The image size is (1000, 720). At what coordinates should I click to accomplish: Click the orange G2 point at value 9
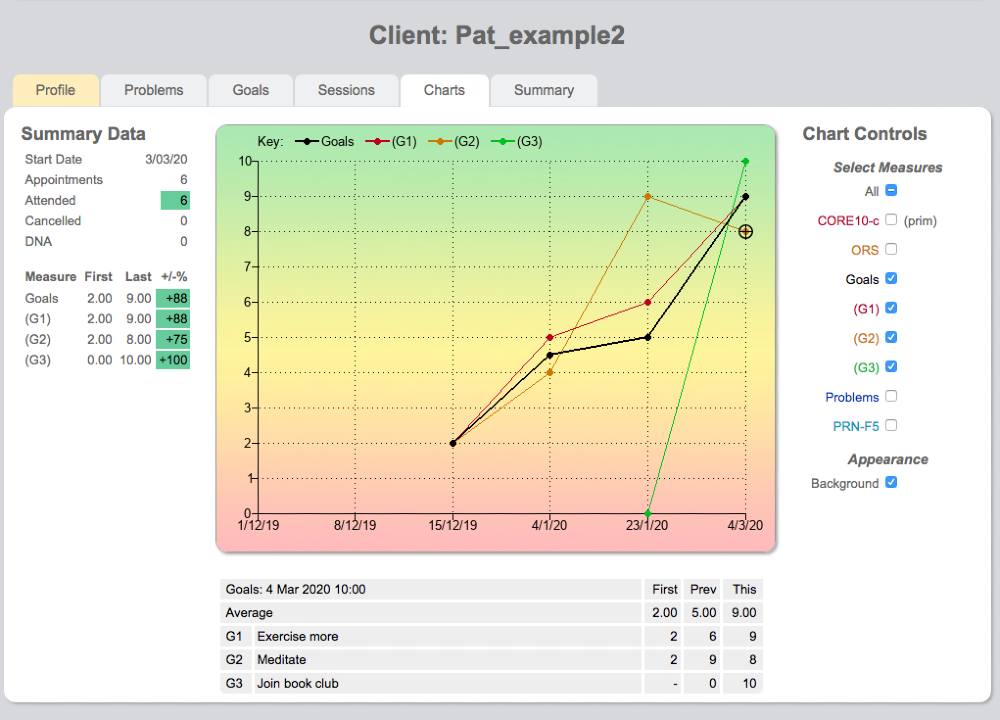[x=648, y=198]
